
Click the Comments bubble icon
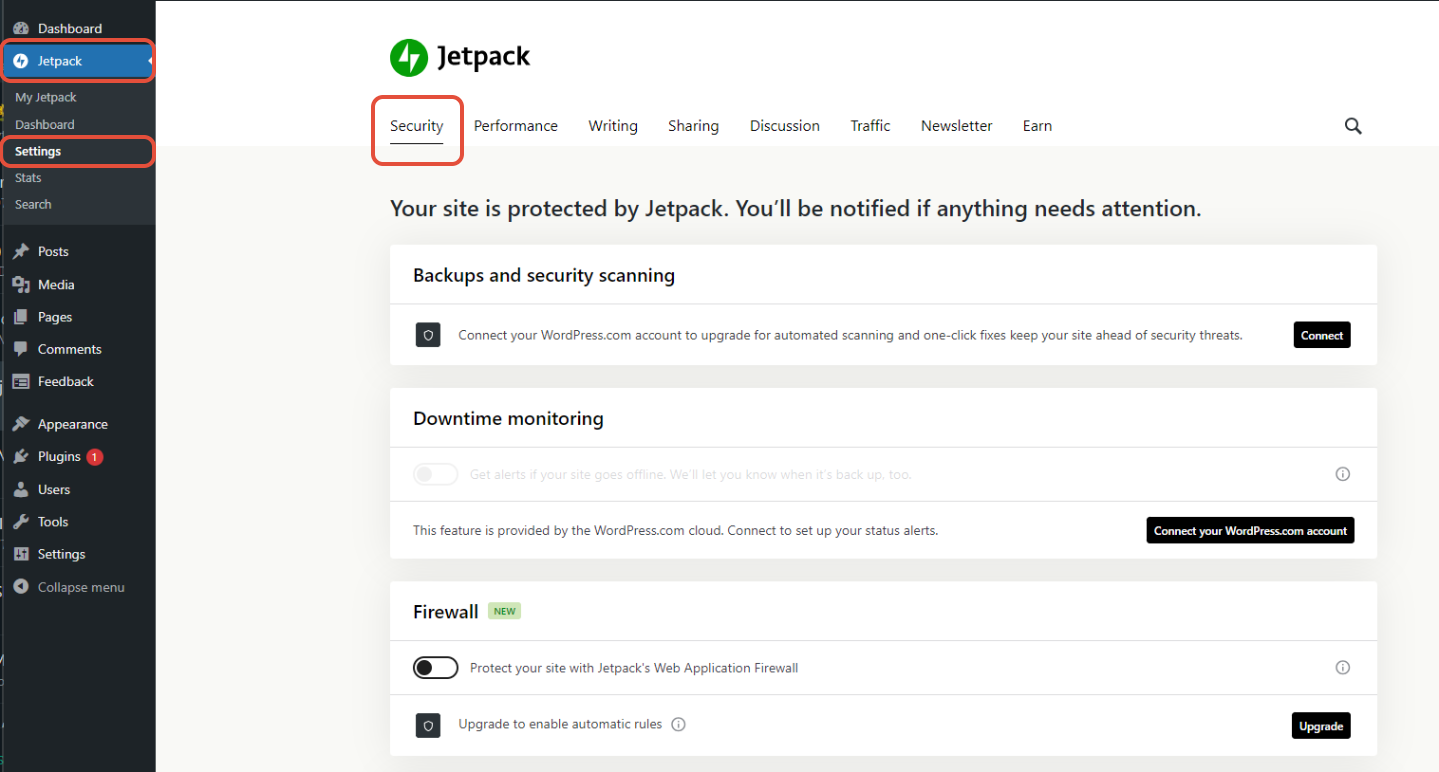(x=21, y=349)
